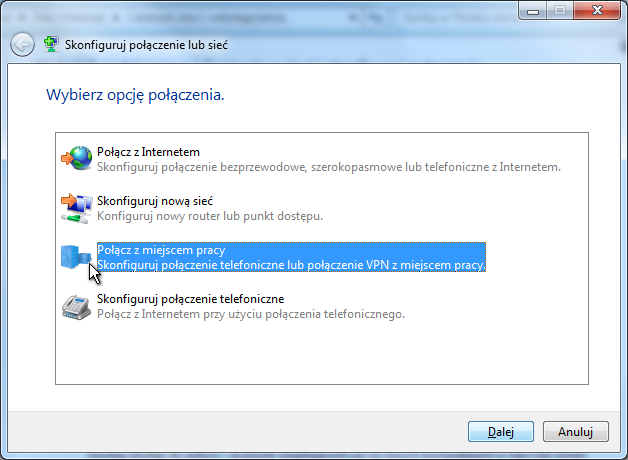
Task: Minimize the connection wizard window
Action: 531,10
